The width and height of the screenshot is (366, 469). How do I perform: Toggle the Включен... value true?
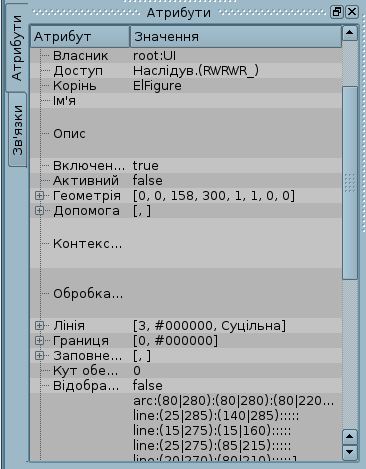click(146, 166)
